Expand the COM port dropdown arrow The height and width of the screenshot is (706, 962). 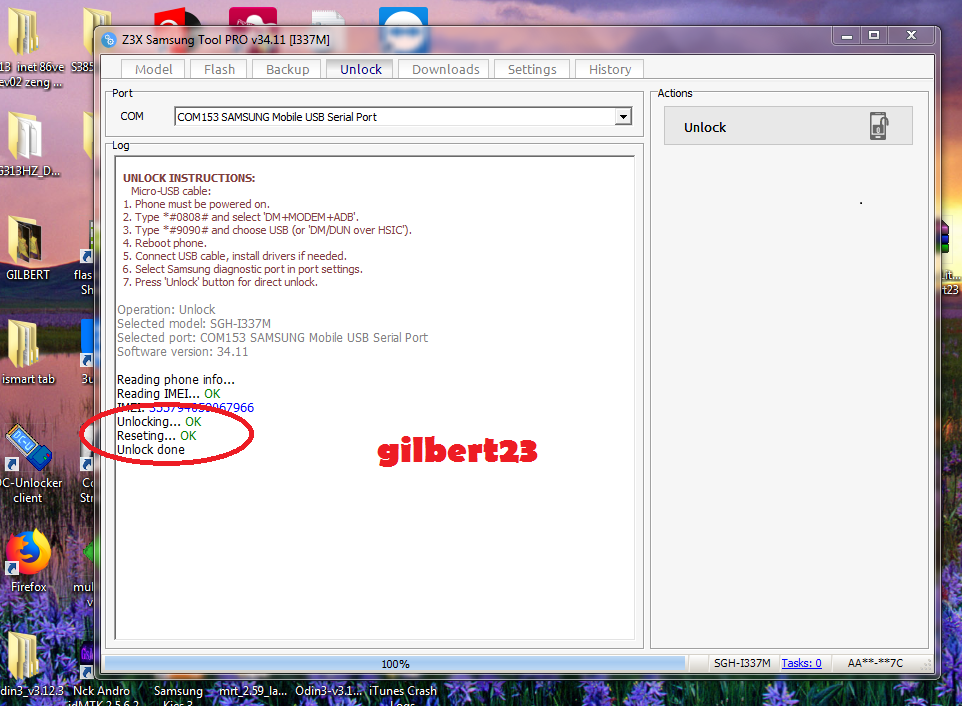tap(623, 117)
